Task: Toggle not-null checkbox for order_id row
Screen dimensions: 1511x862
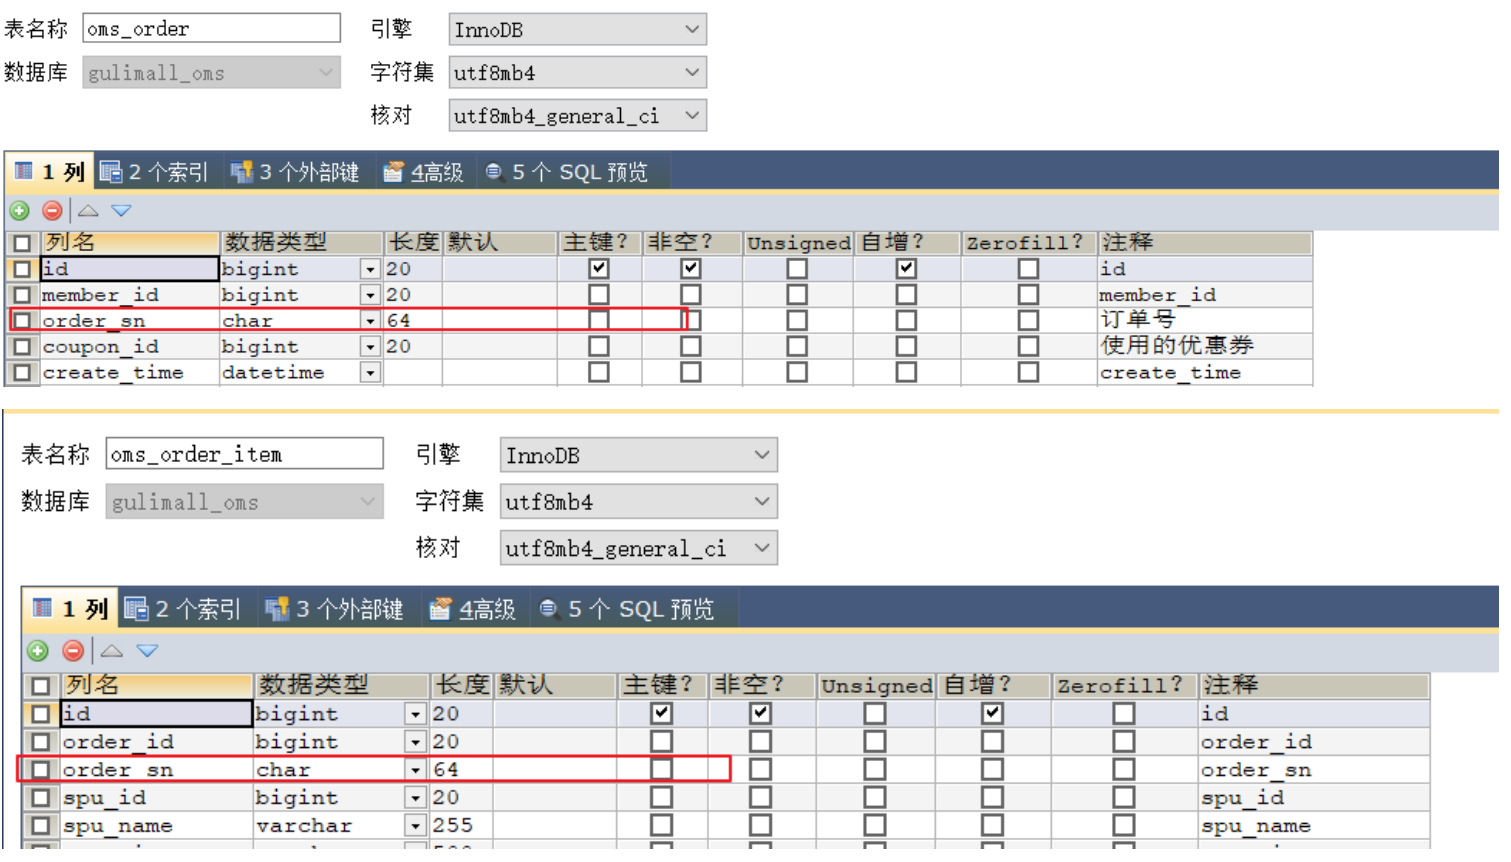Action: pyautogui.click(x=761, y=741)
